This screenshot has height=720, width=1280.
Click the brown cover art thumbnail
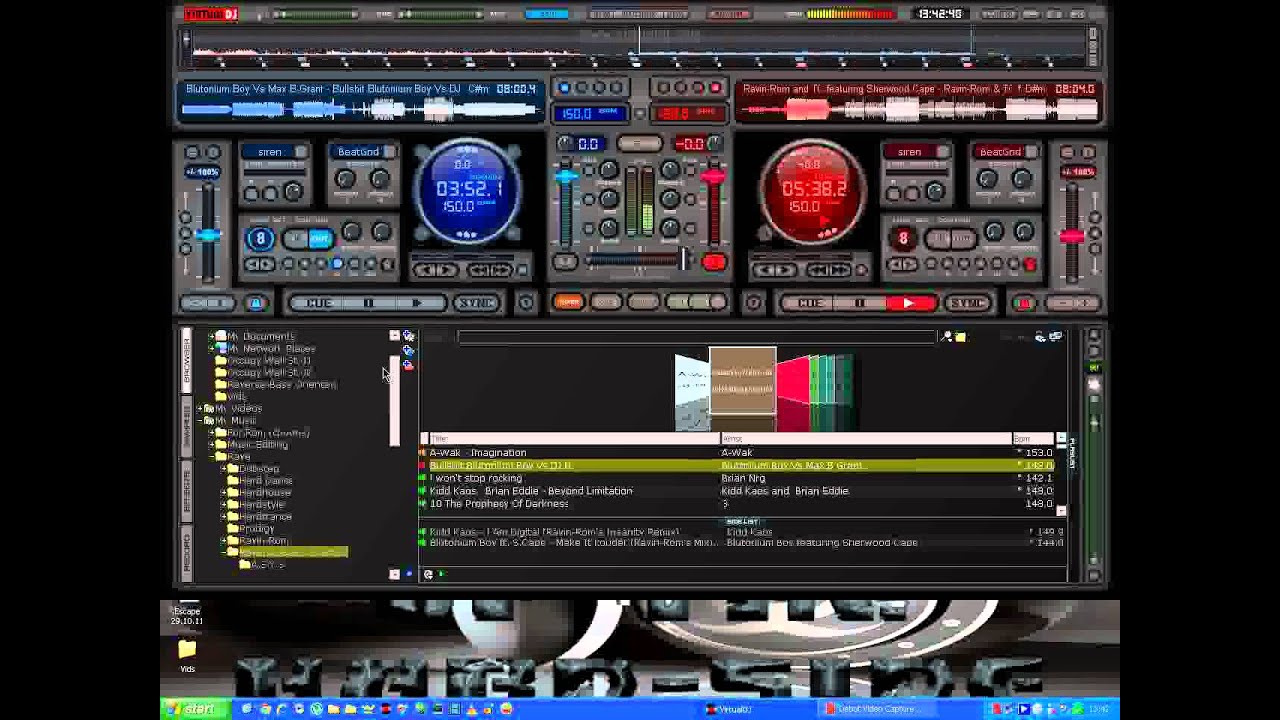coord(742,381)
